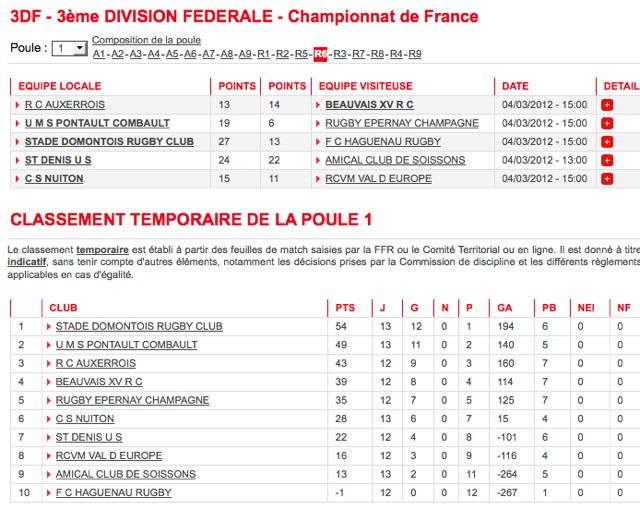Go to round R9
Image resolution: width=640 pixels, height=510 pixels.
(415, 54)
